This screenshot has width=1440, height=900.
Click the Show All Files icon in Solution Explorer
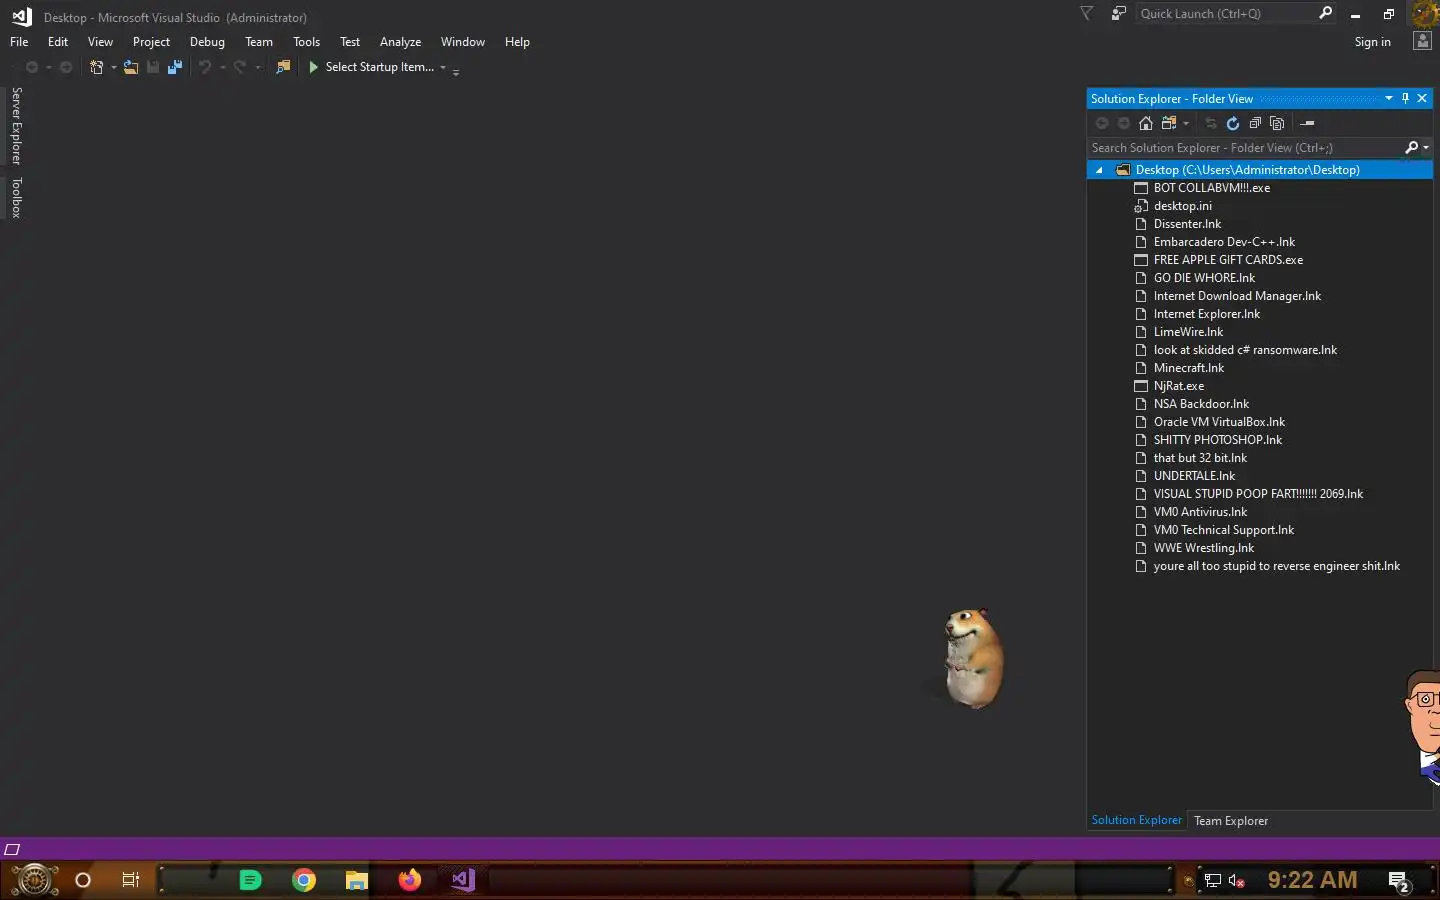tap(1277, 123)
